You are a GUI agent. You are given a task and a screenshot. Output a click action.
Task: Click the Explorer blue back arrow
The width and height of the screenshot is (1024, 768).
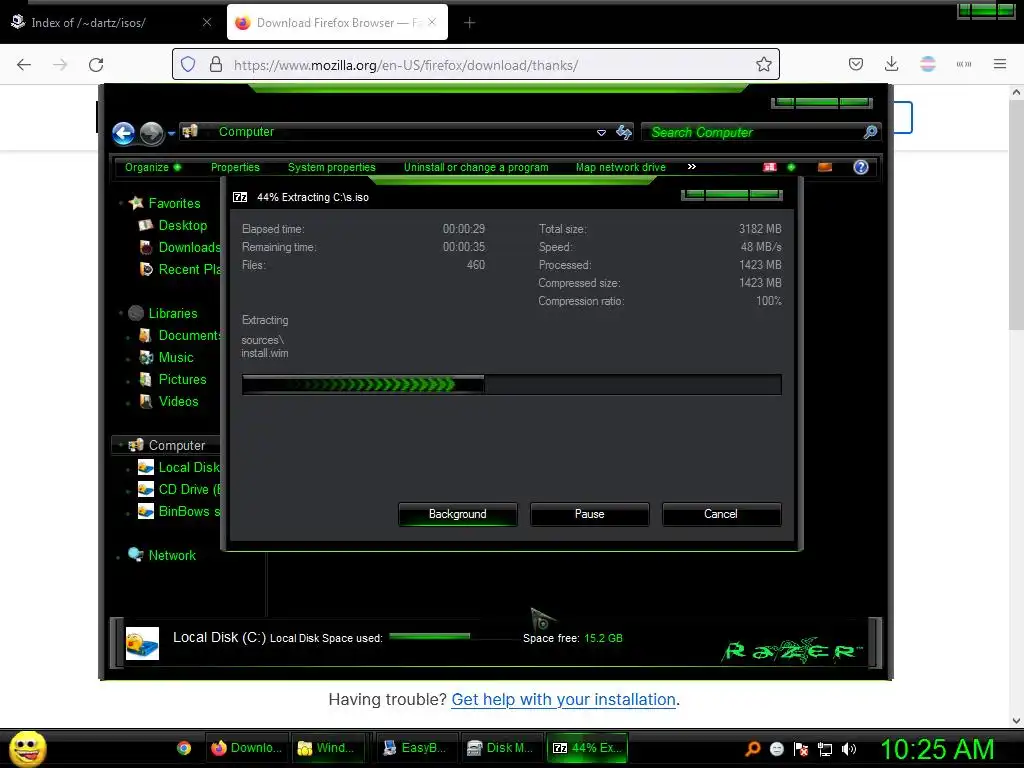[123, 133]
